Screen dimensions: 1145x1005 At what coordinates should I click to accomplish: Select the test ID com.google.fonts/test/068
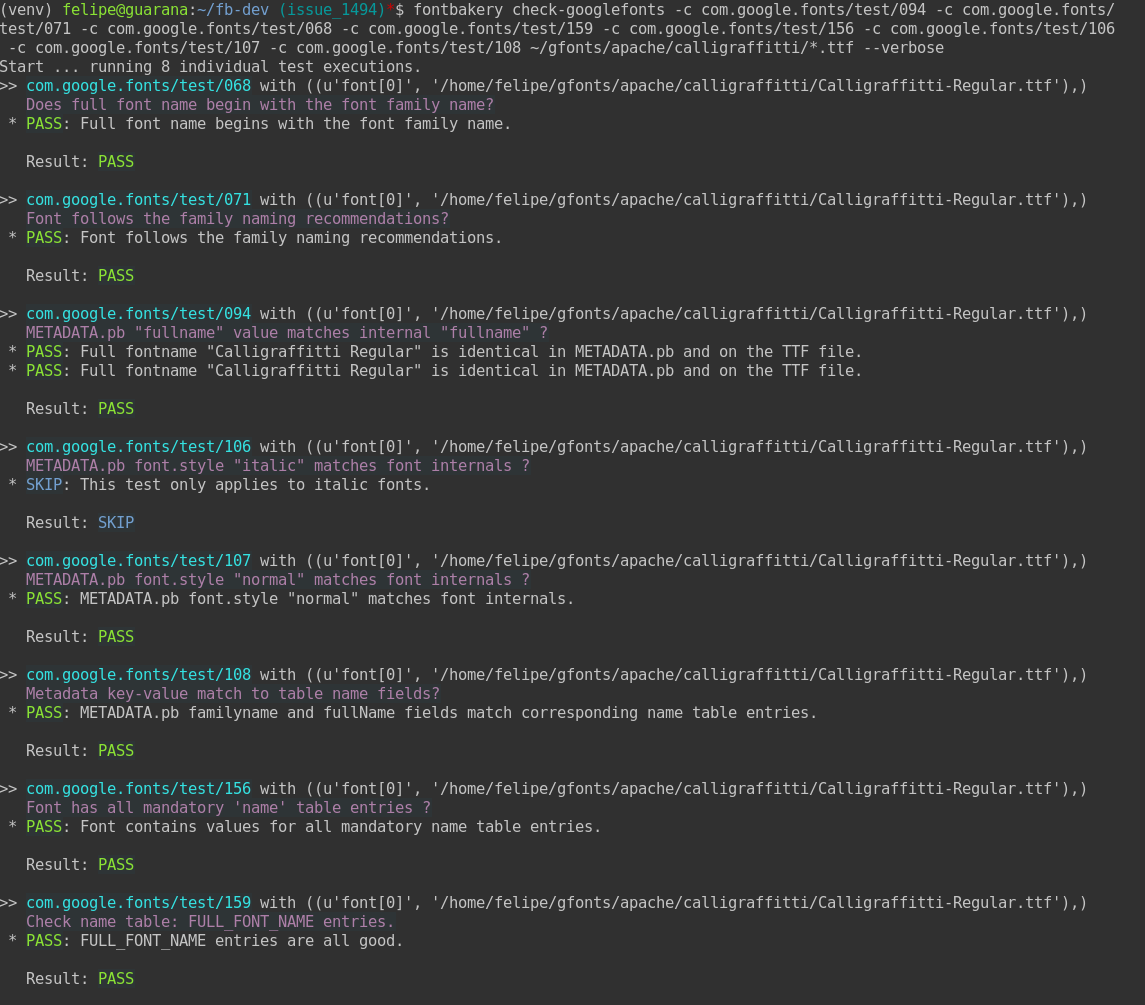click(138, 86)
